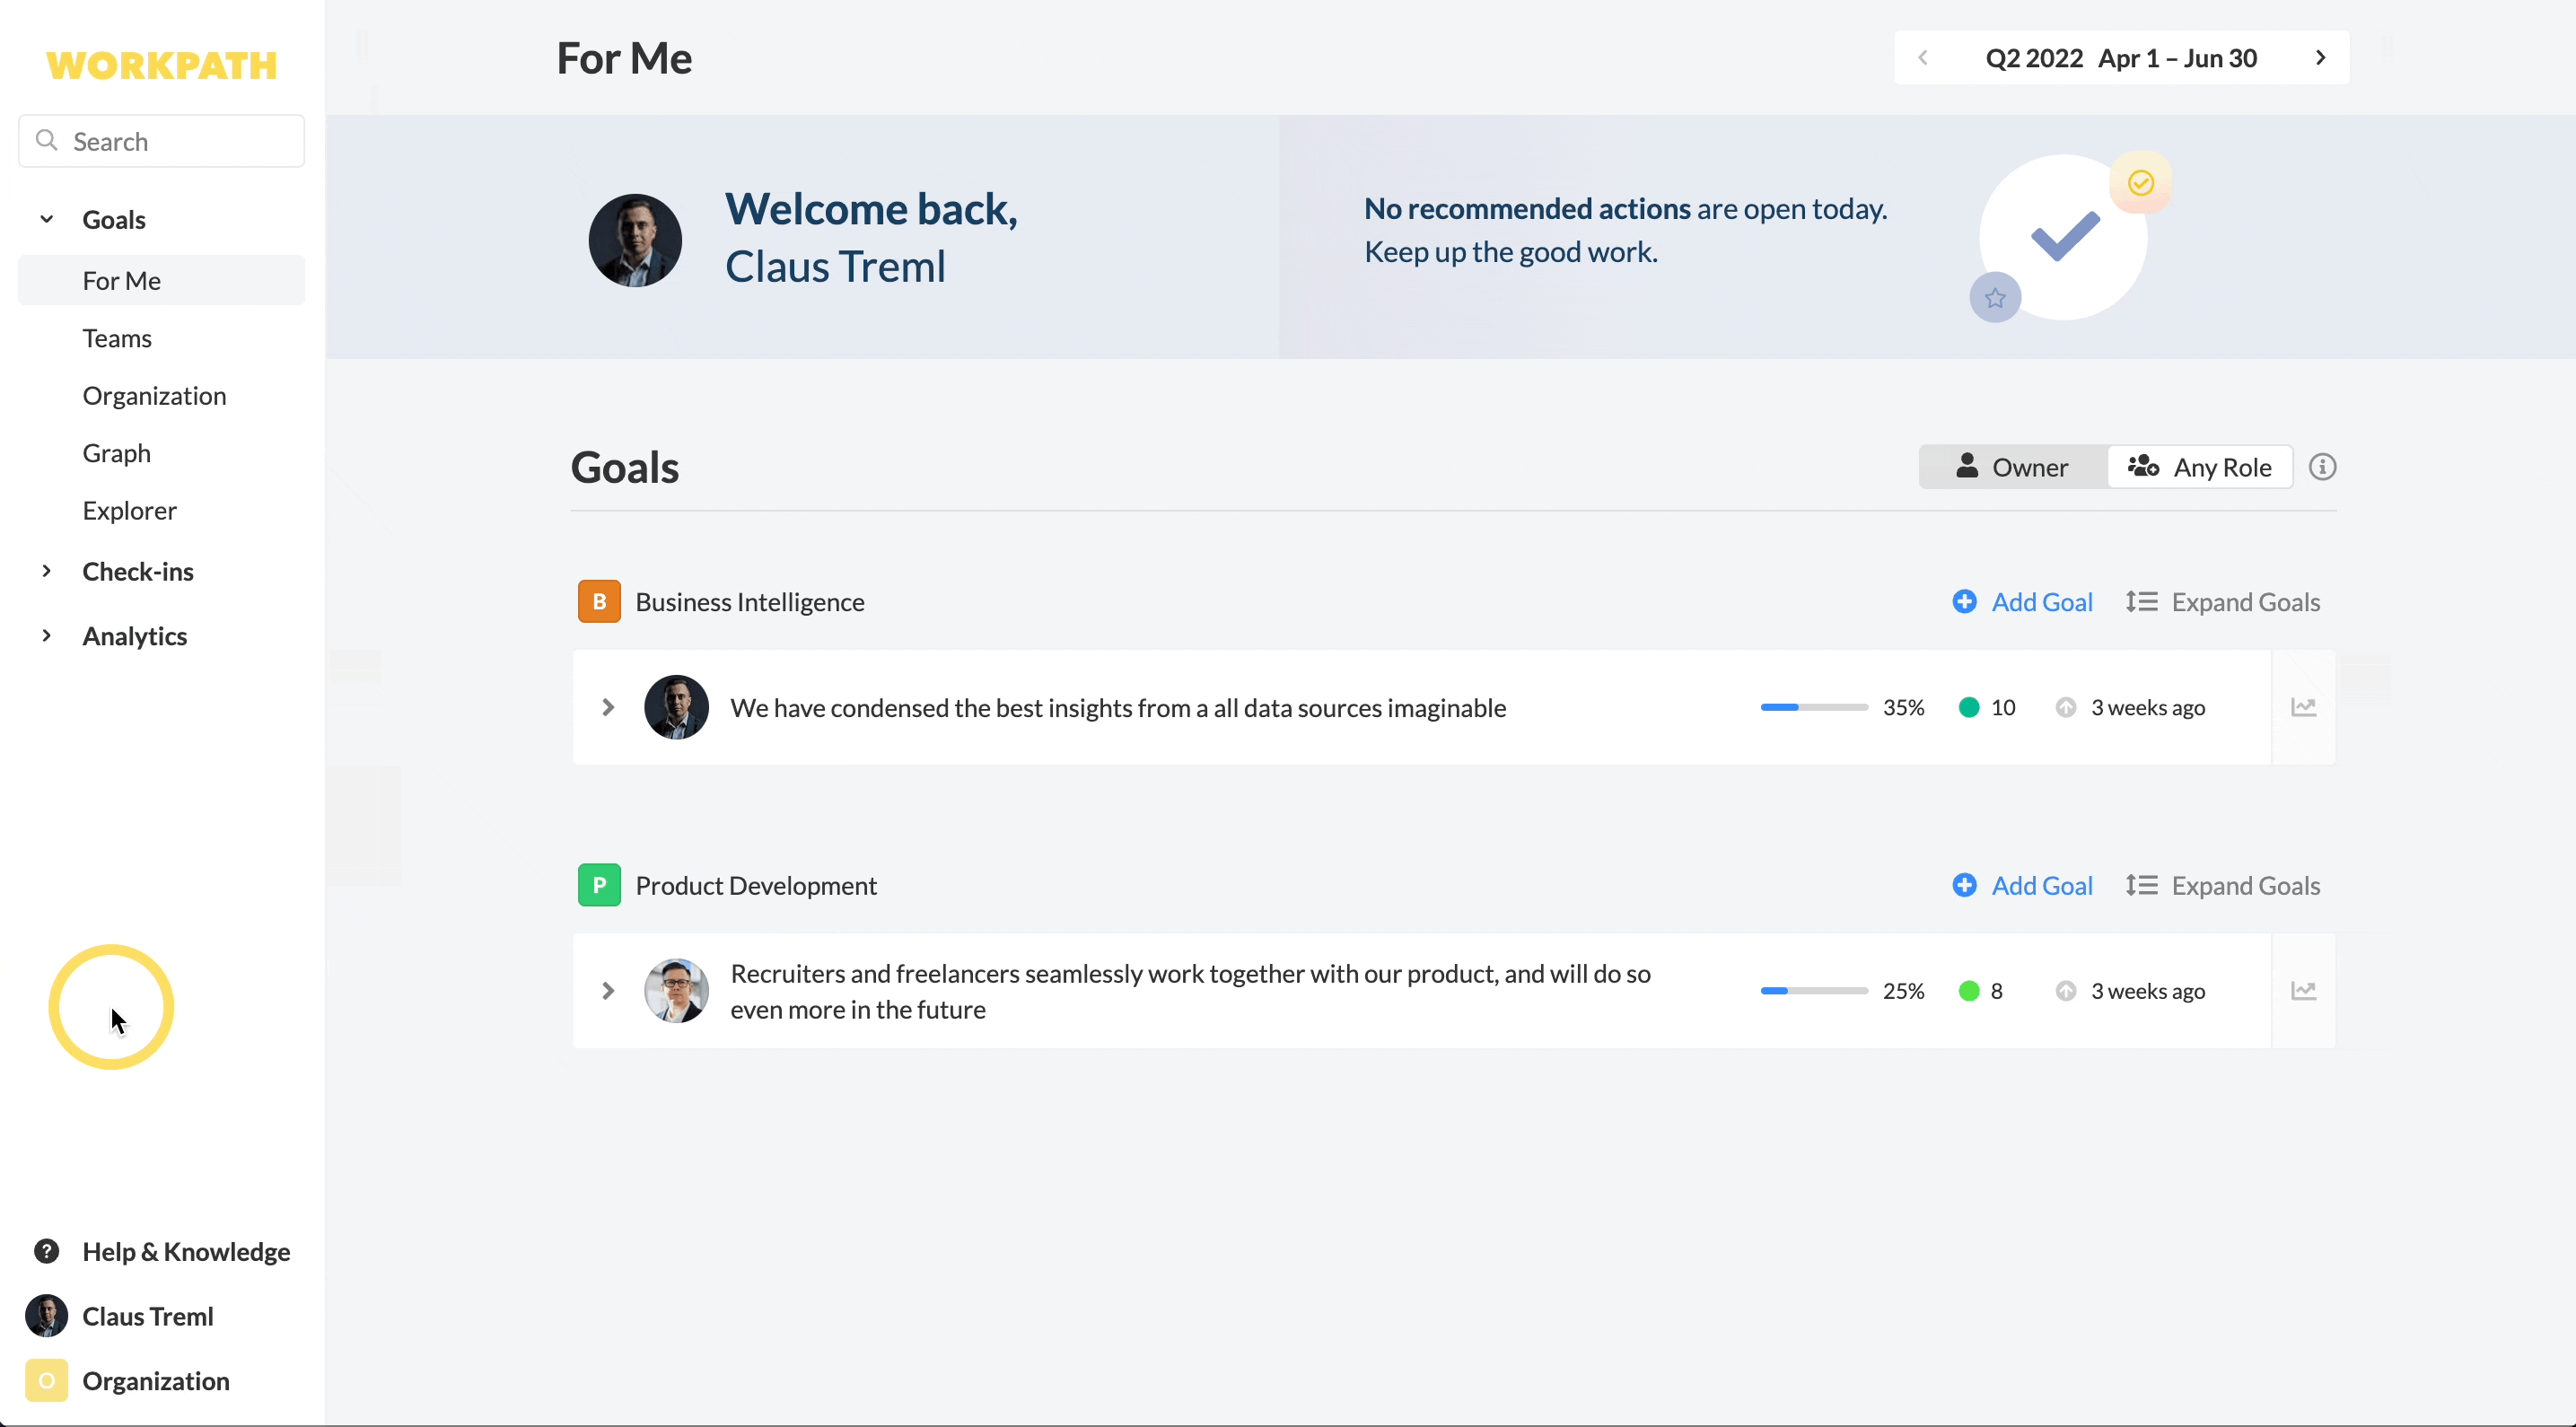The width and height of the screenshot is (2576, 1427).
Task: Open the Help & Knowledge question icon
Action: (46, 1251)
